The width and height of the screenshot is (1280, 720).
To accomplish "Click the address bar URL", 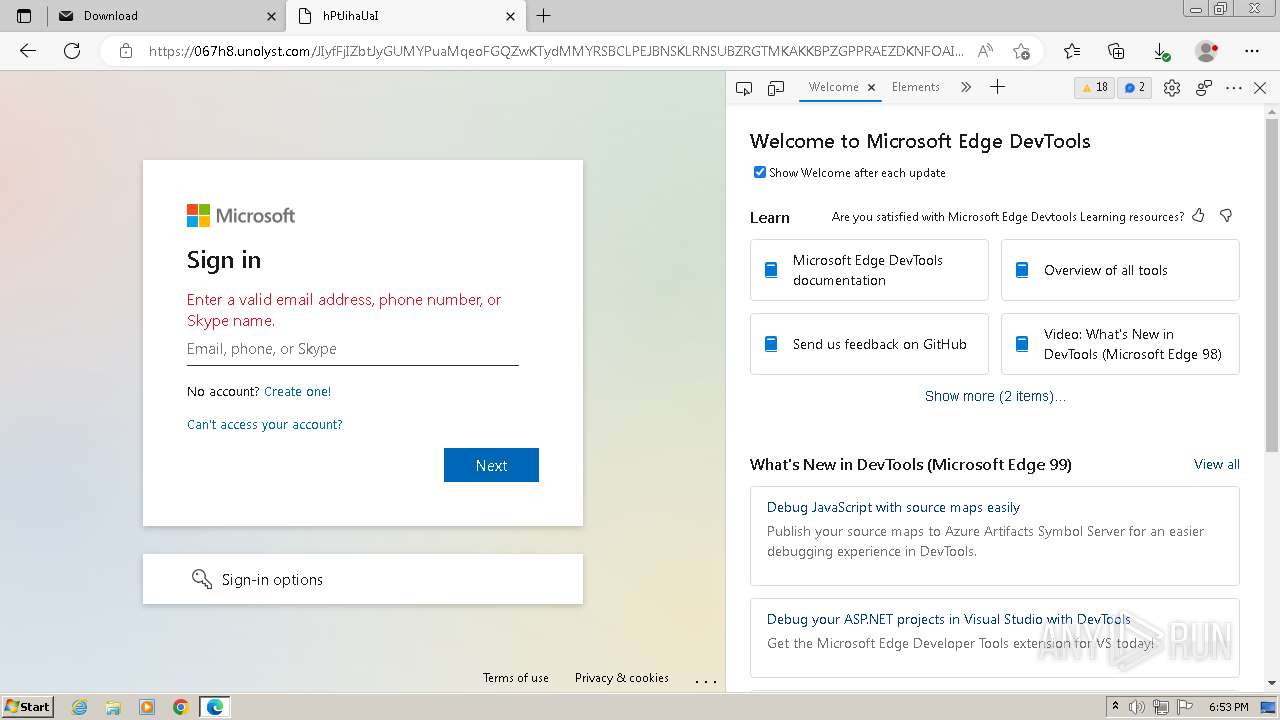I will [x=556, y=51].
